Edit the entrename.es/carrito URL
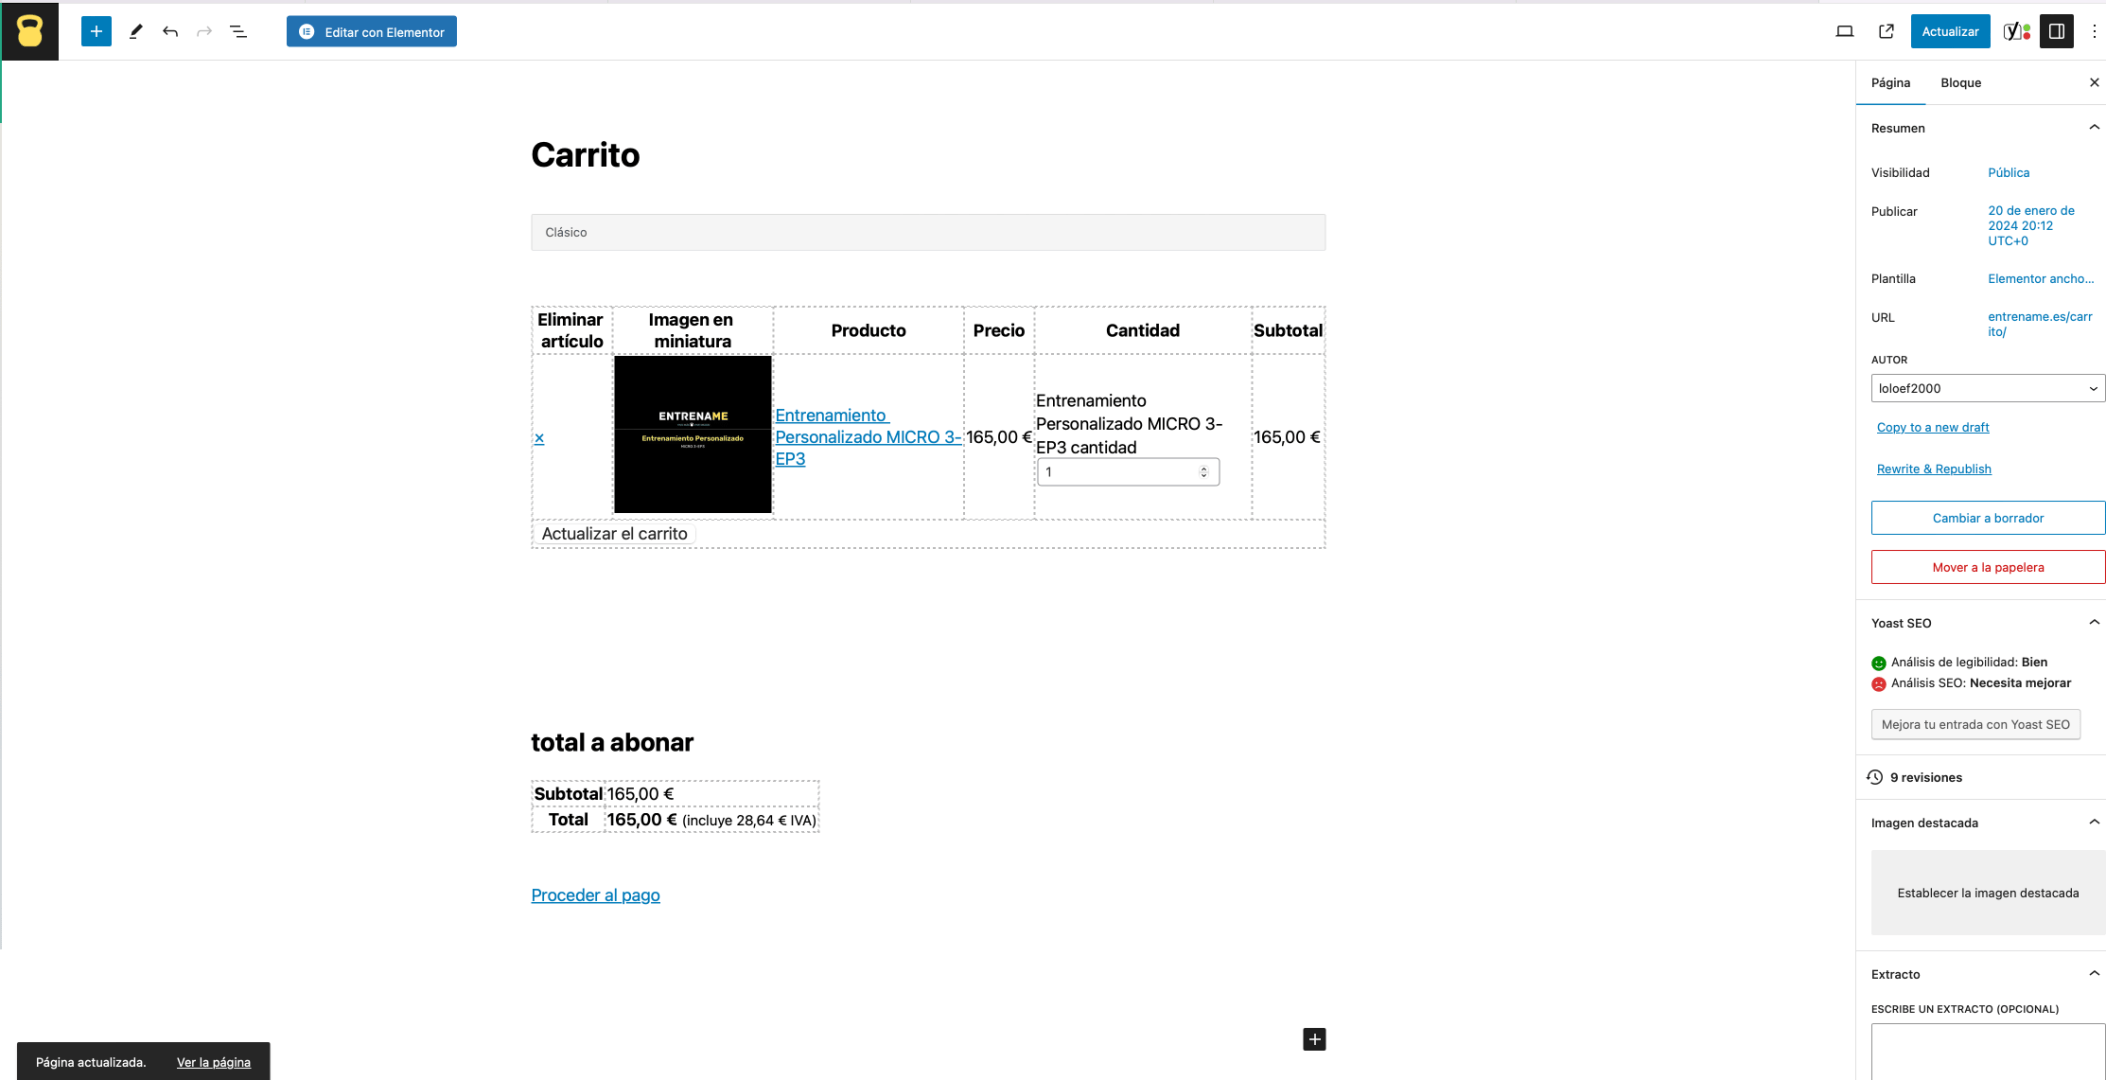2106x1080 pixels. (x=2040, y=324)
